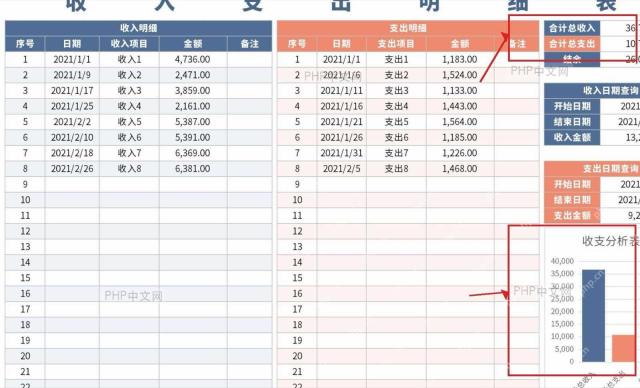Select date cell 2021/1/25

pyautogui.click(x=72, y=106)
